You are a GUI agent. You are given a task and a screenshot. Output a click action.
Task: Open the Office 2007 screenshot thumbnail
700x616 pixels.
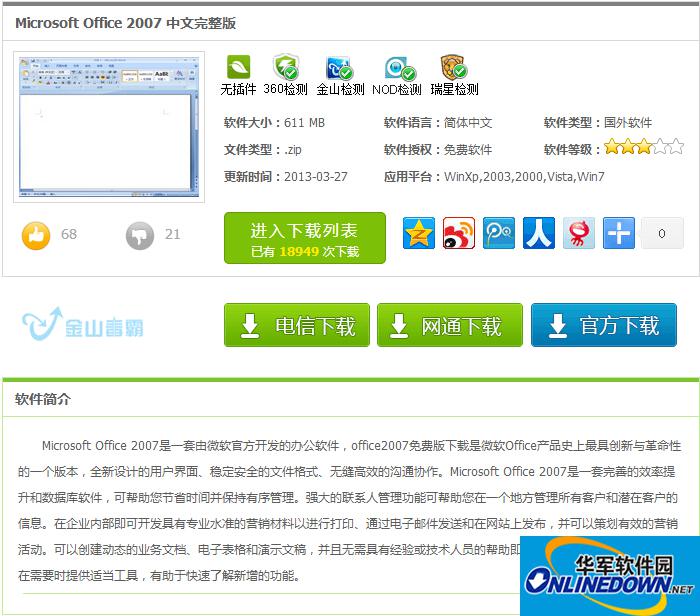pyautogui.click(x=109, y=127)
